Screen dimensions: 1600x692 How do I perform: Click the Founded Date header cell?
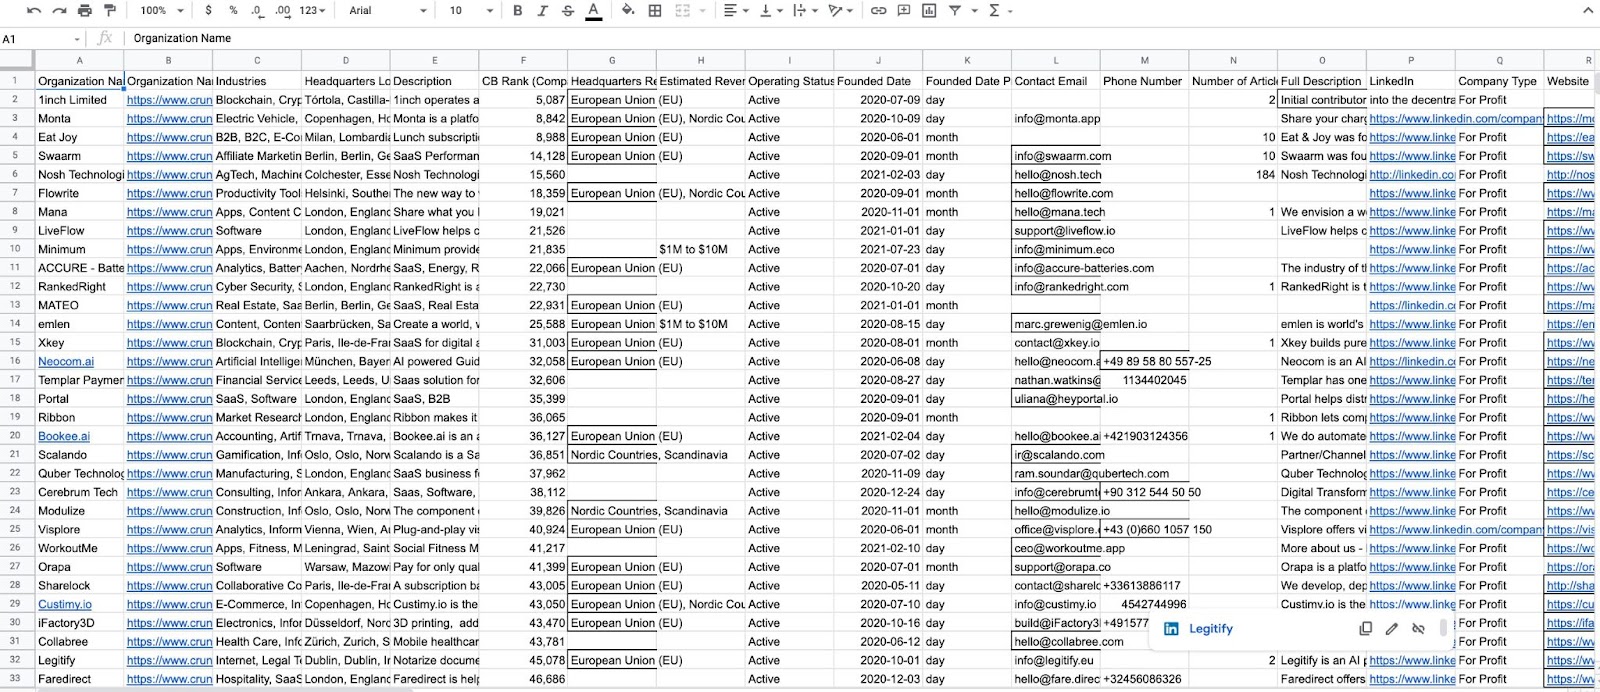pos(879,81)
